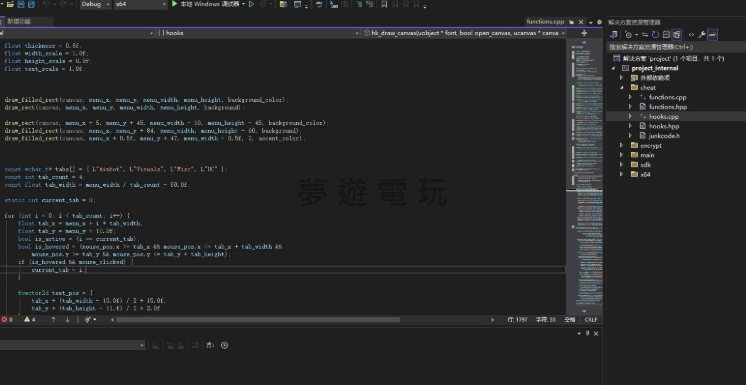Collapse the project_internal project node
The height and width of the screenshot is (385, 746).
pyautogui.click(x=614, y=68)
